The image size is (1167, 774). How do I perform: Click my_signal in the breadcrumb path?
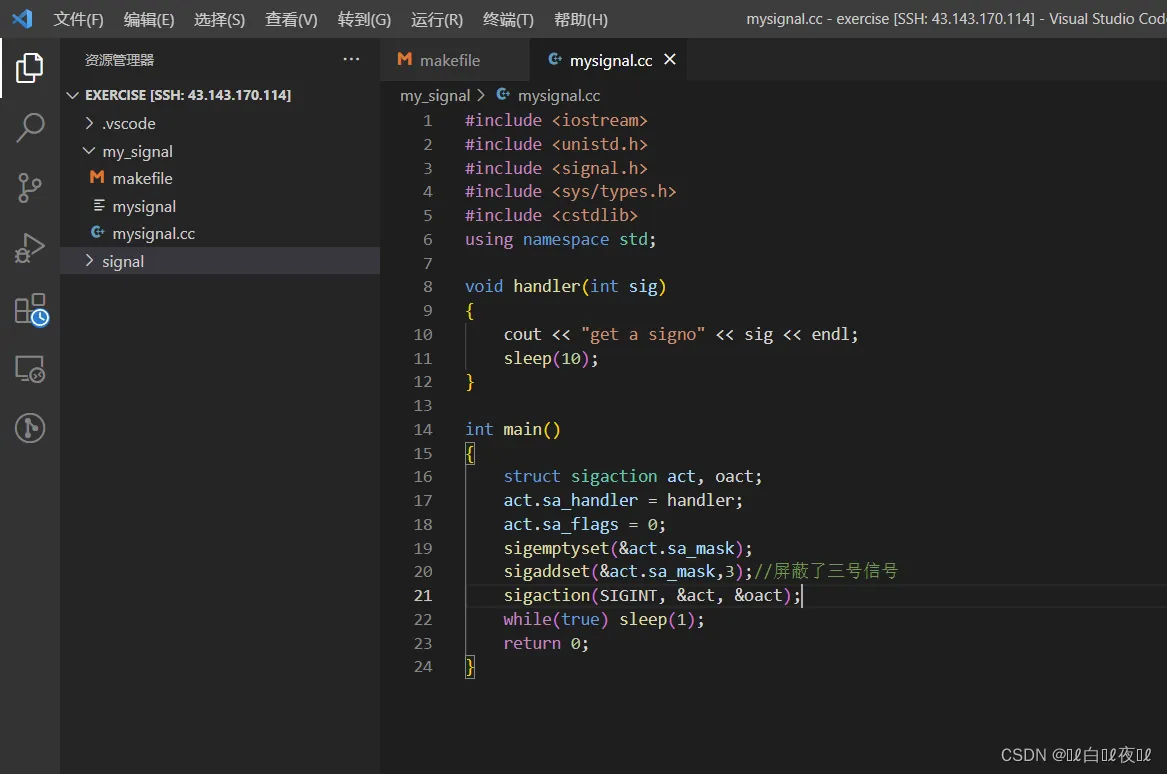point(434,96)
